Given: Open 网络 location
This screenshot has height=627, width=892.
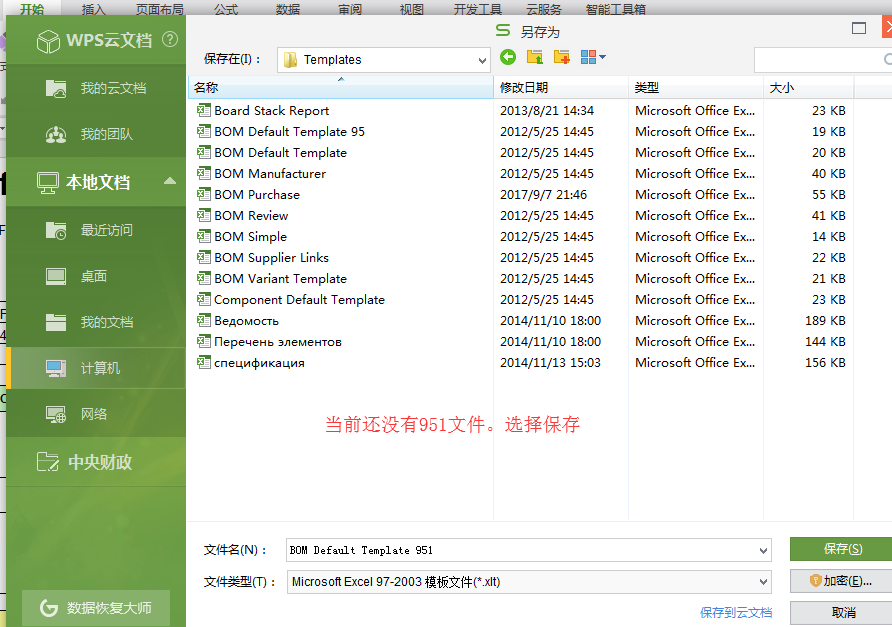Looking at the screenshot, I should (x=96, y=414).
